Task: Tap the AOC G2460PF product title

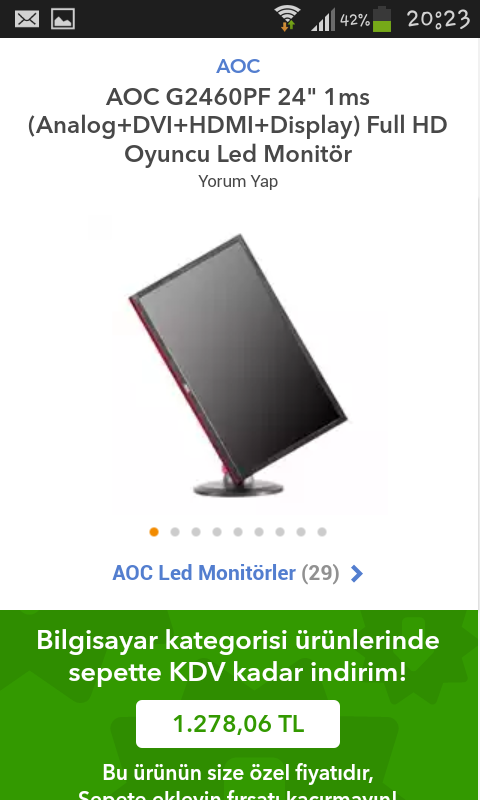Action: 238,125
